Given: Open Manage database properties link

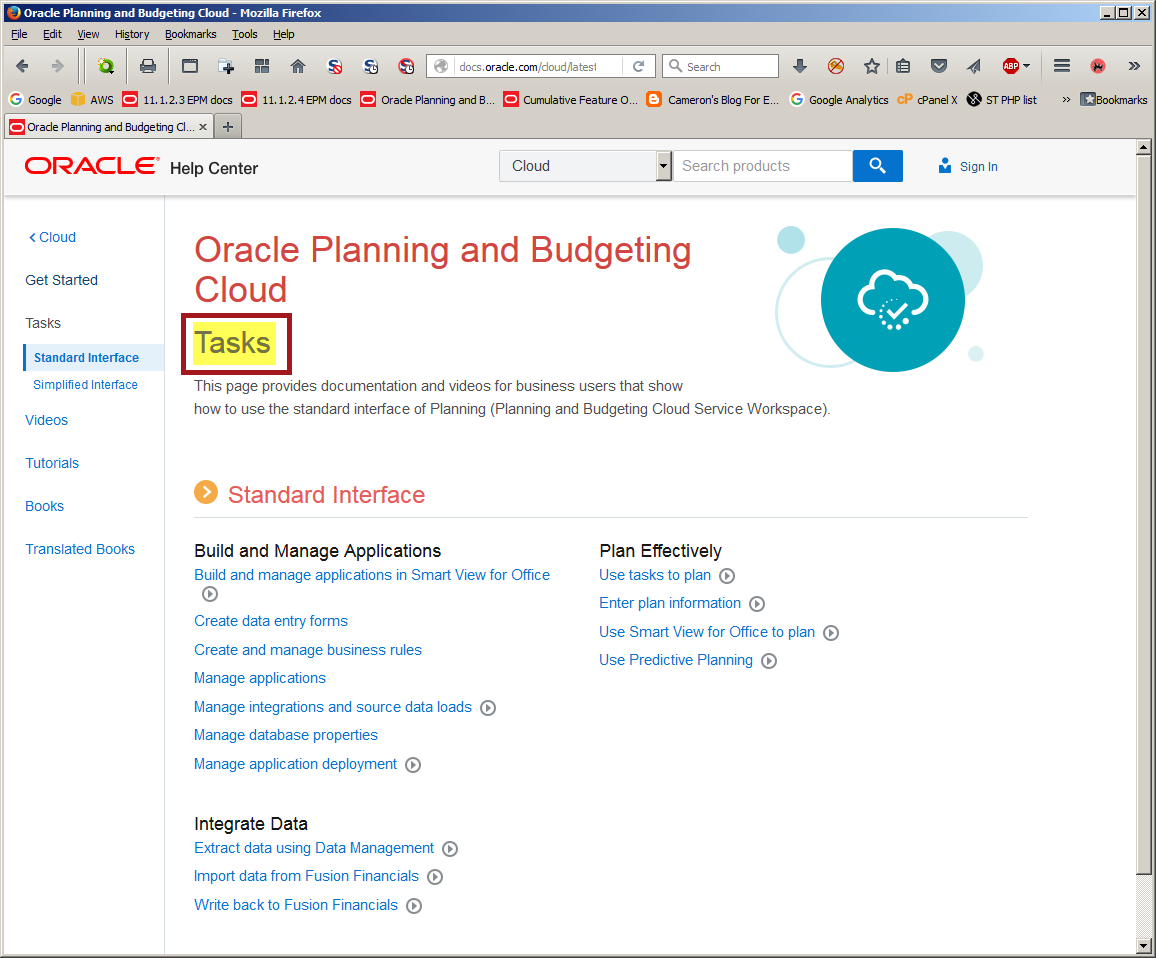Looking at the screenshot, I should [285, 735].
